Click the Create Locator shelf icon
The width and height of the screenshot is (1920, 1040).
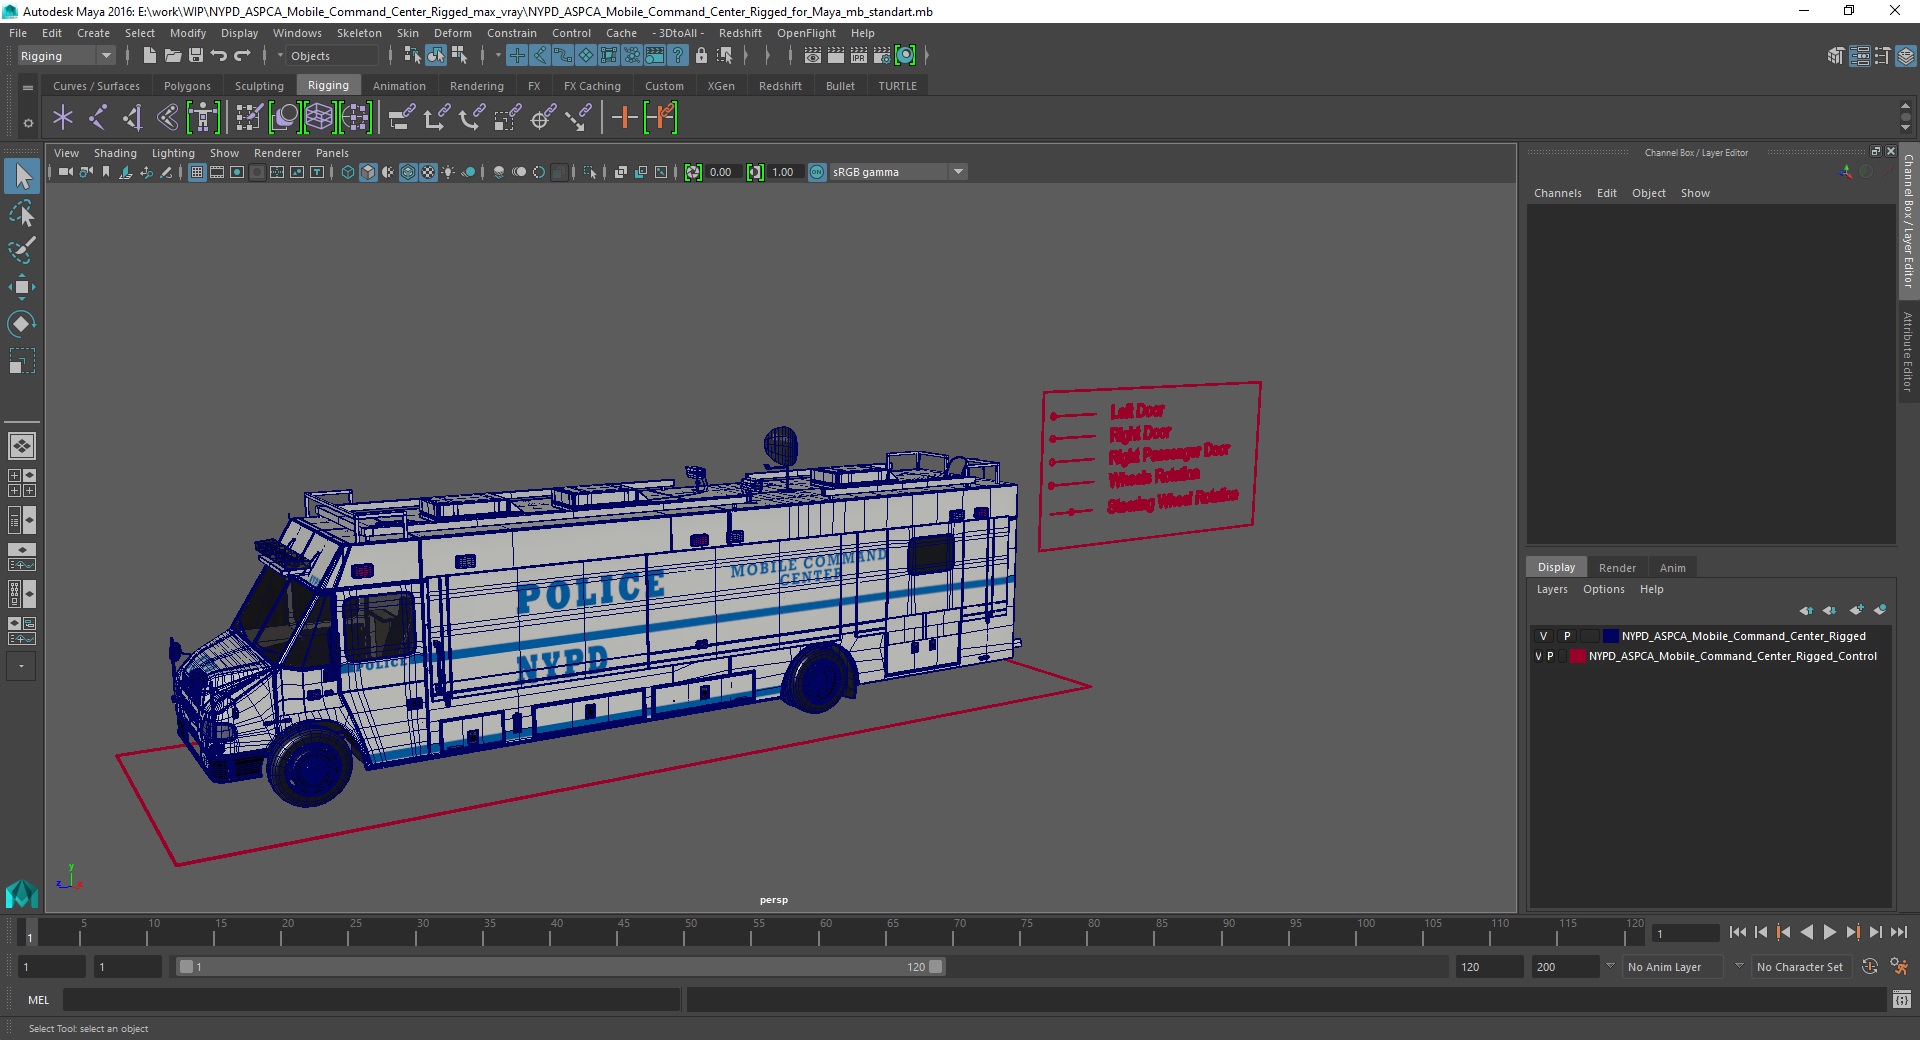[63, 118]
